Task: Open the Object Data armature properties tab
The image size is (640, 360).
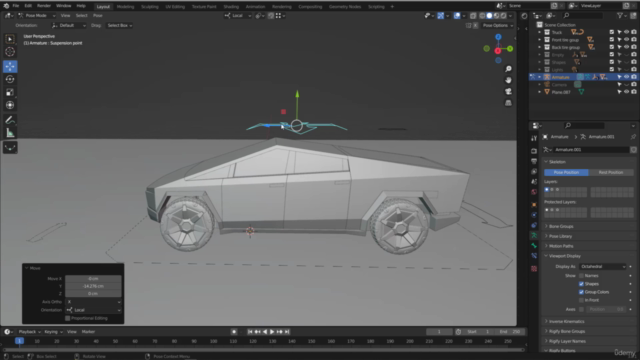Action: (x=534, y=236)
